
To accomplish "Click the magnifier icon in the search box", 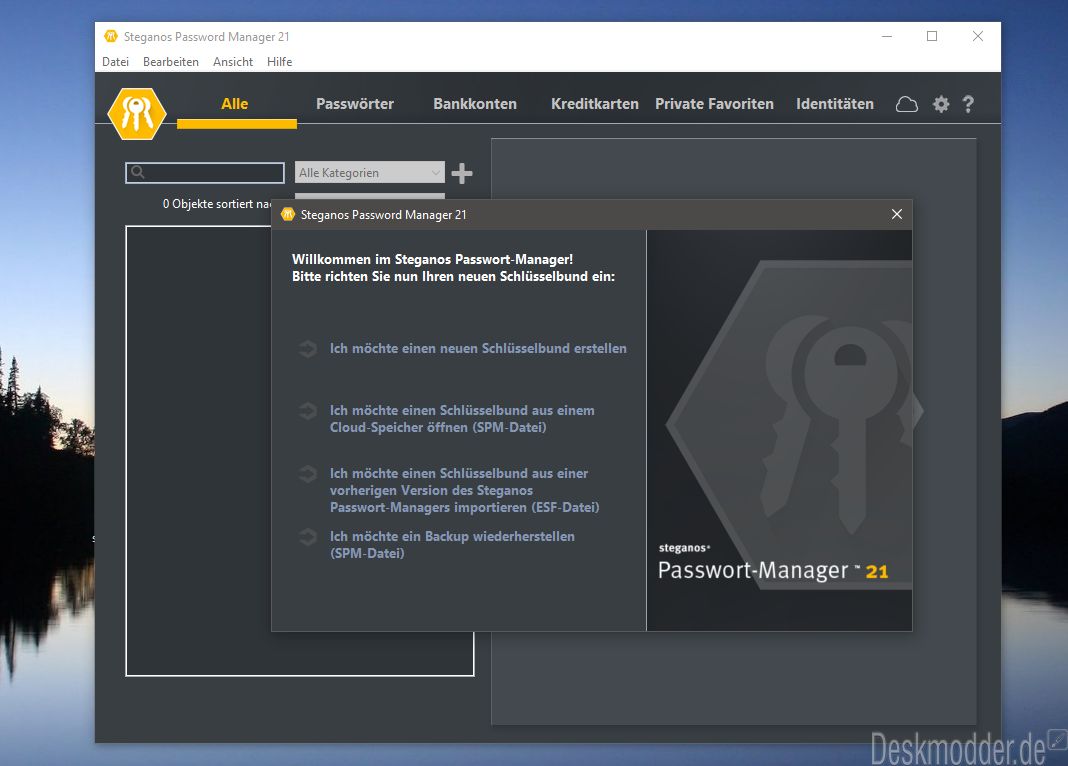I will click(x=138, y=172).
